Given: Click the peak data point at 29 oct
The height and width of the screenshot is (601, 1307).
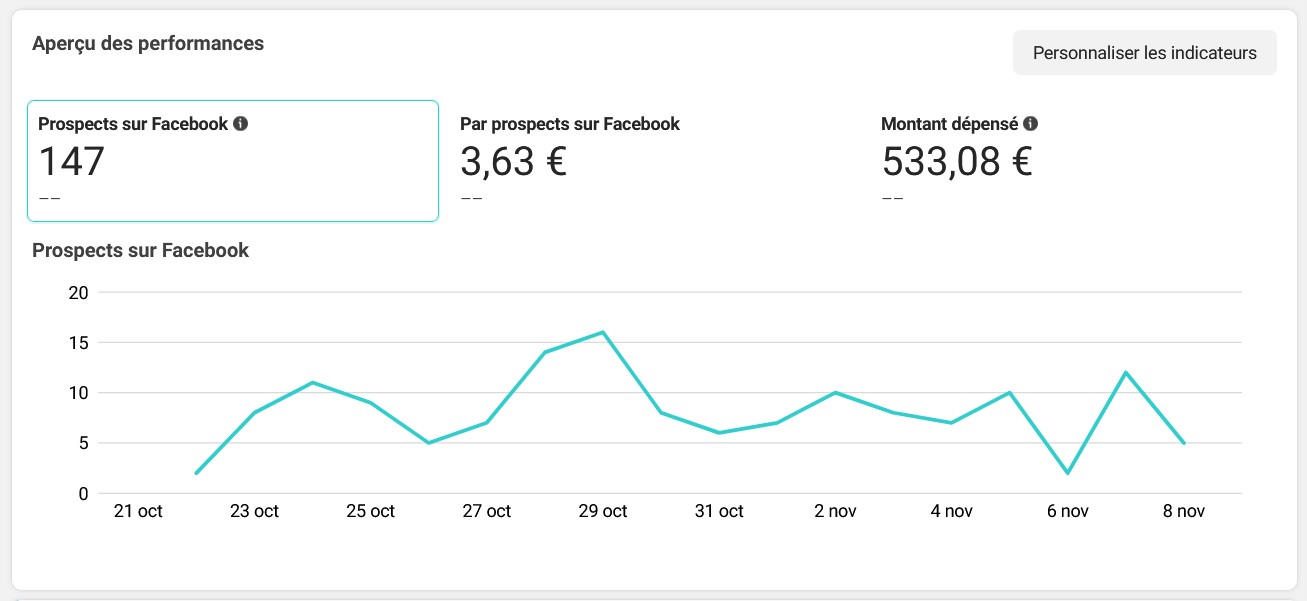Looking at the screenshot, I should [x=601, y=332].
